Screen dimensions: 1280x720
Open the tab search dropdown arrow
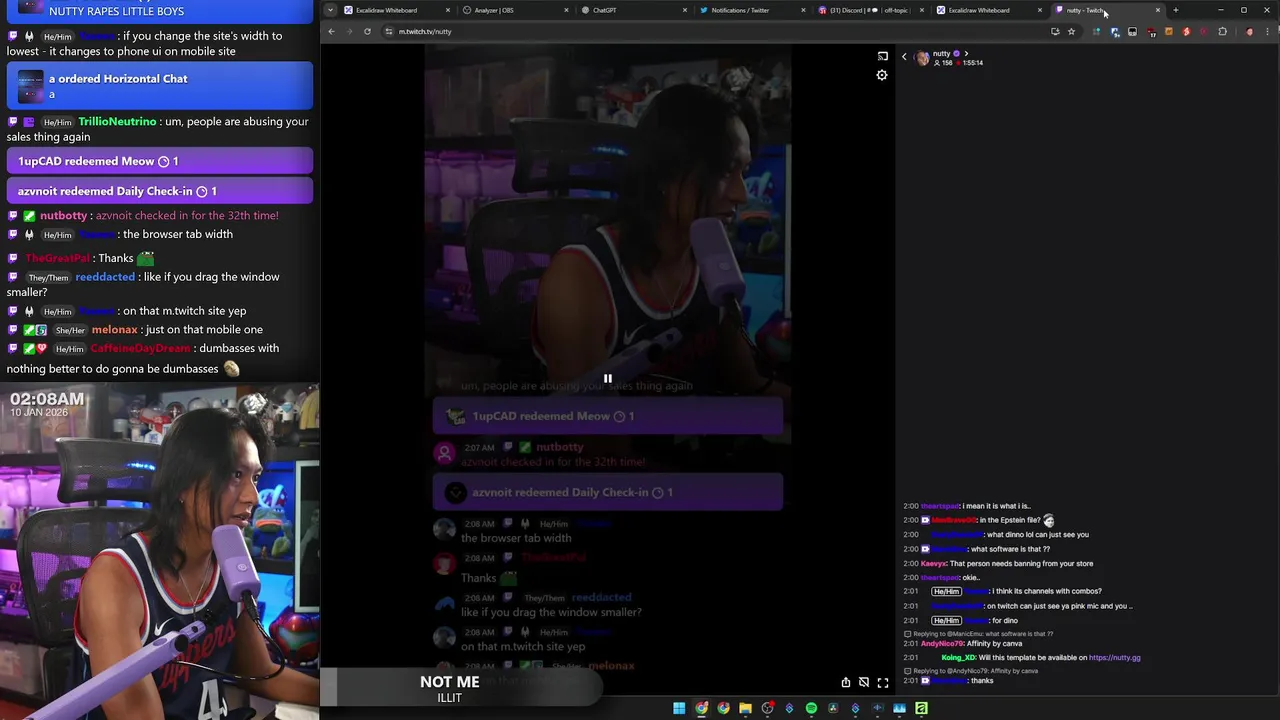pyautogui.click(x=330, y=10)
